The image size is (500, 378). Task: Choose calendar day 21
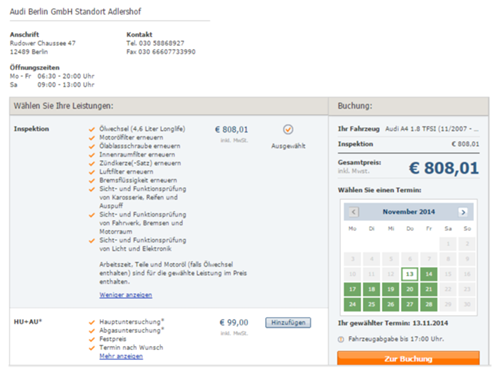[429, 289]
